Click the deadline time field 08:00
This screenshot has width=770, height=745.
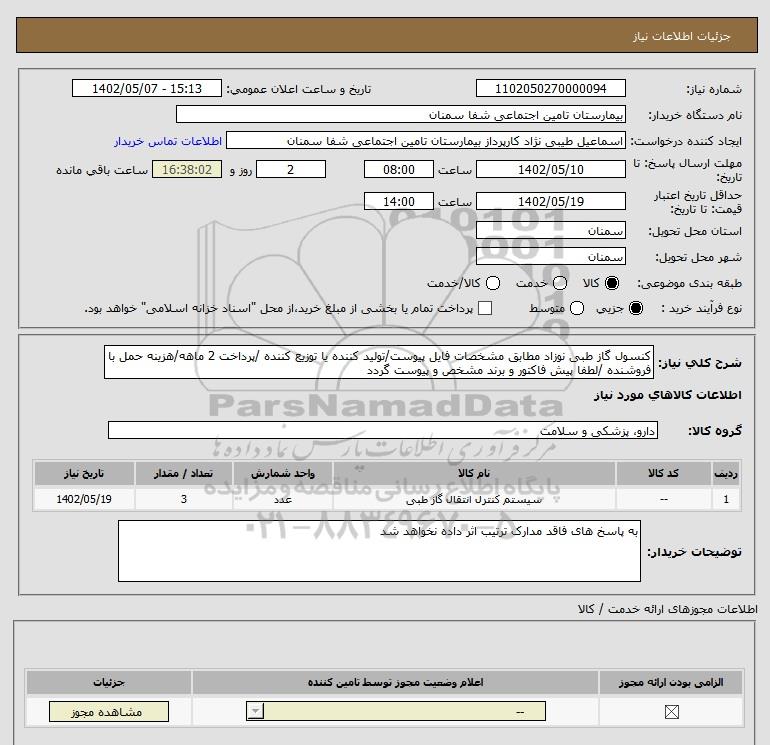click(x=399, y=169)
